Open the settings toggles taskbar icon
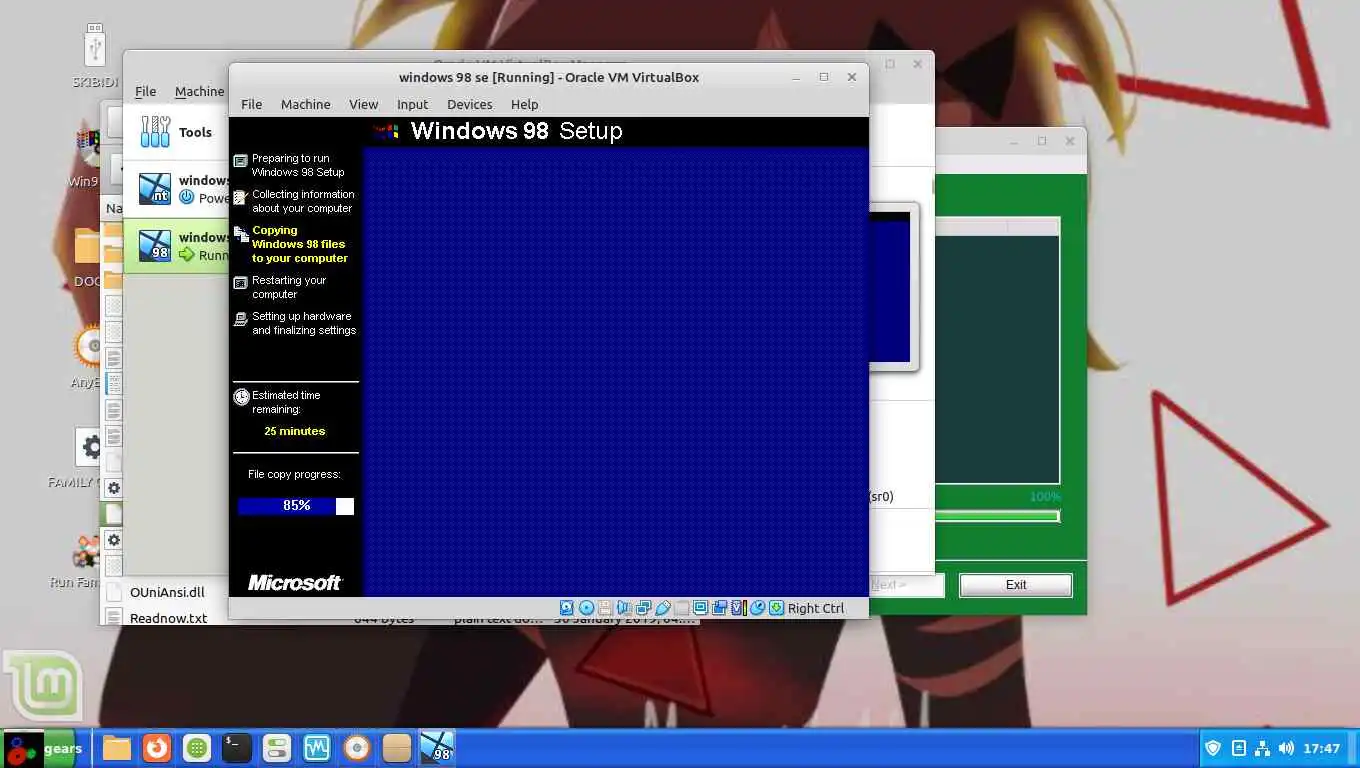Image resolution: width=1360 pixels, height=768 pixels. coord(277,748)
